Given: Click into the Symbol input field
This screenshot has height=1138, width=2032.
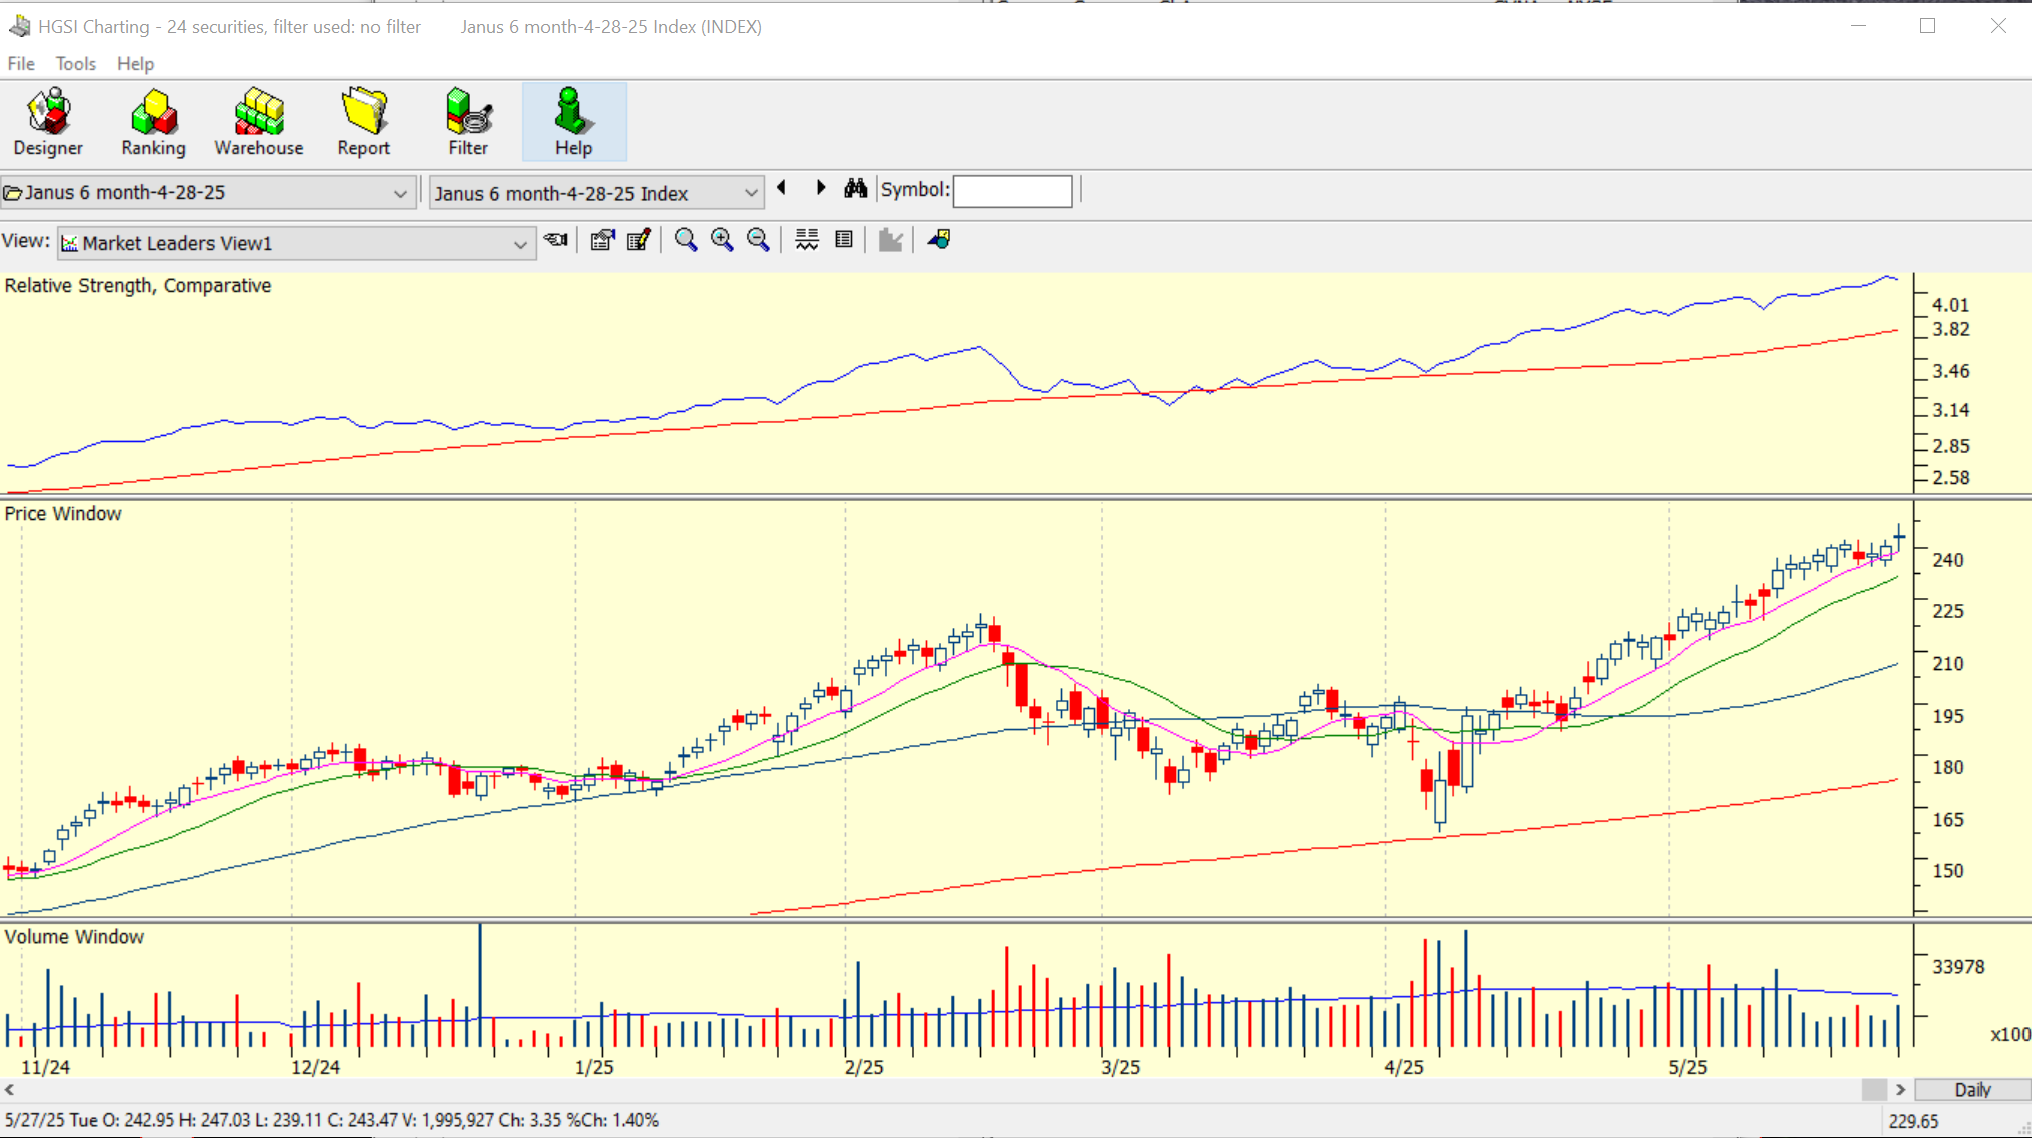Looking at the screenshot, I should [x=1012, y=191].
